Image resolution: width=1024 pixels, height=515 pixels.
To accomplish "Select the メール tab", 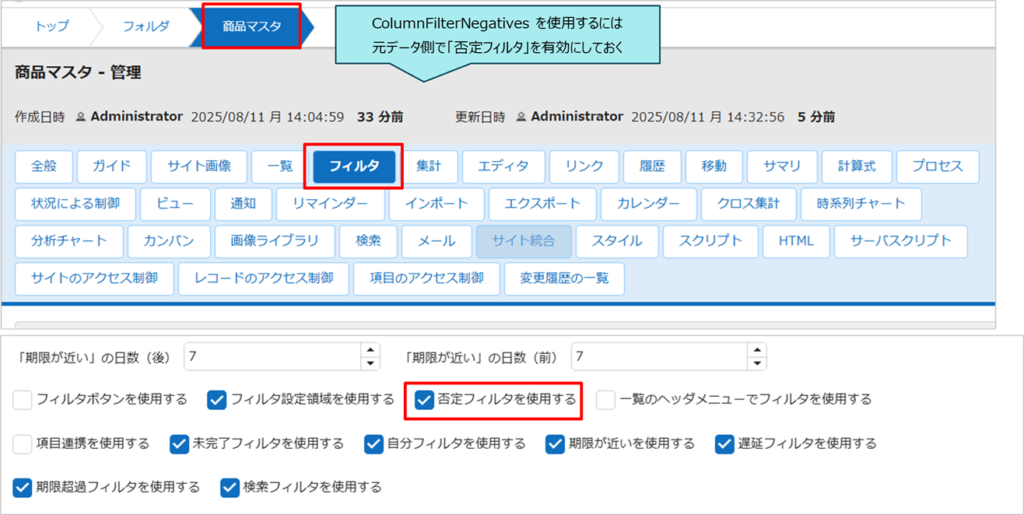I will point(436,241).
